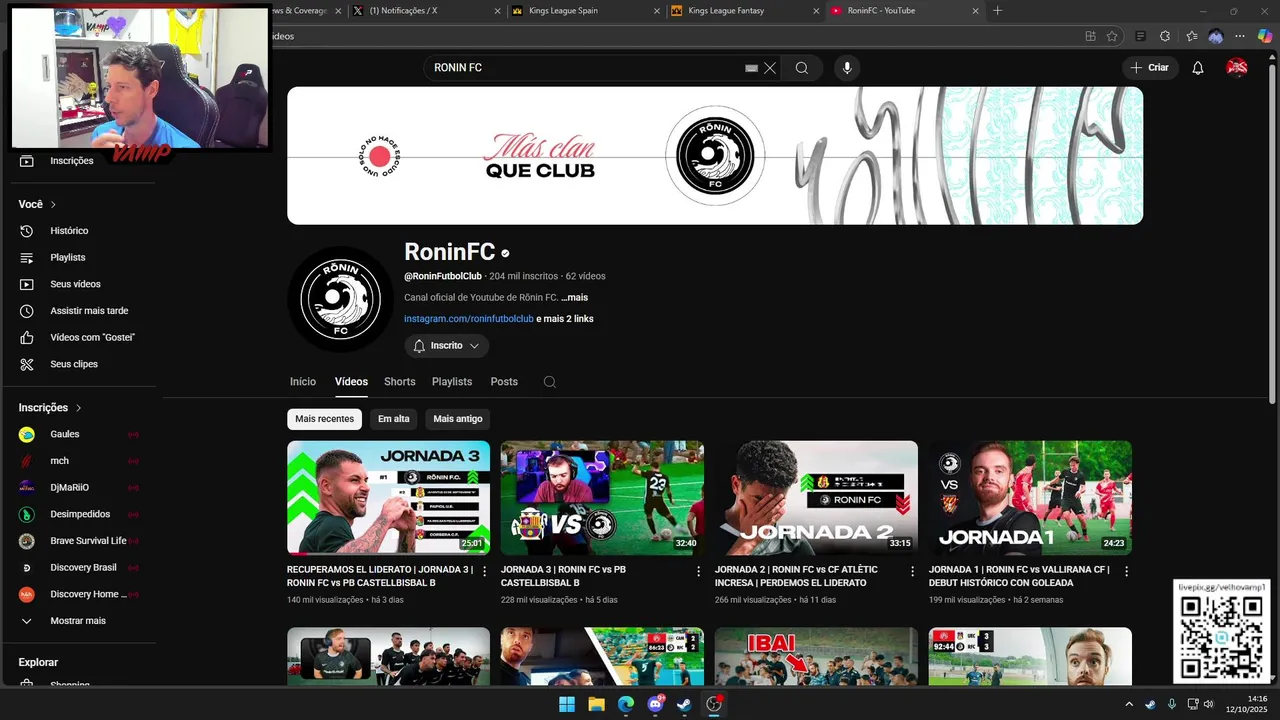The width and height of the screenshot is (1280, 720).
Task: Open Windows Start menu
Action: [x=567, y=704]
